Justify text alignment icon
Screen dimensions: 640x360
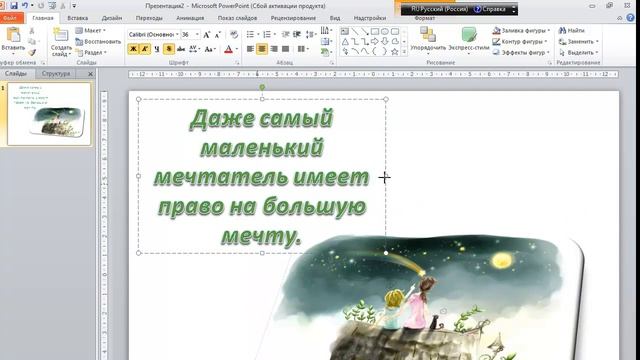pyautogui.click(x=285, y=49)
